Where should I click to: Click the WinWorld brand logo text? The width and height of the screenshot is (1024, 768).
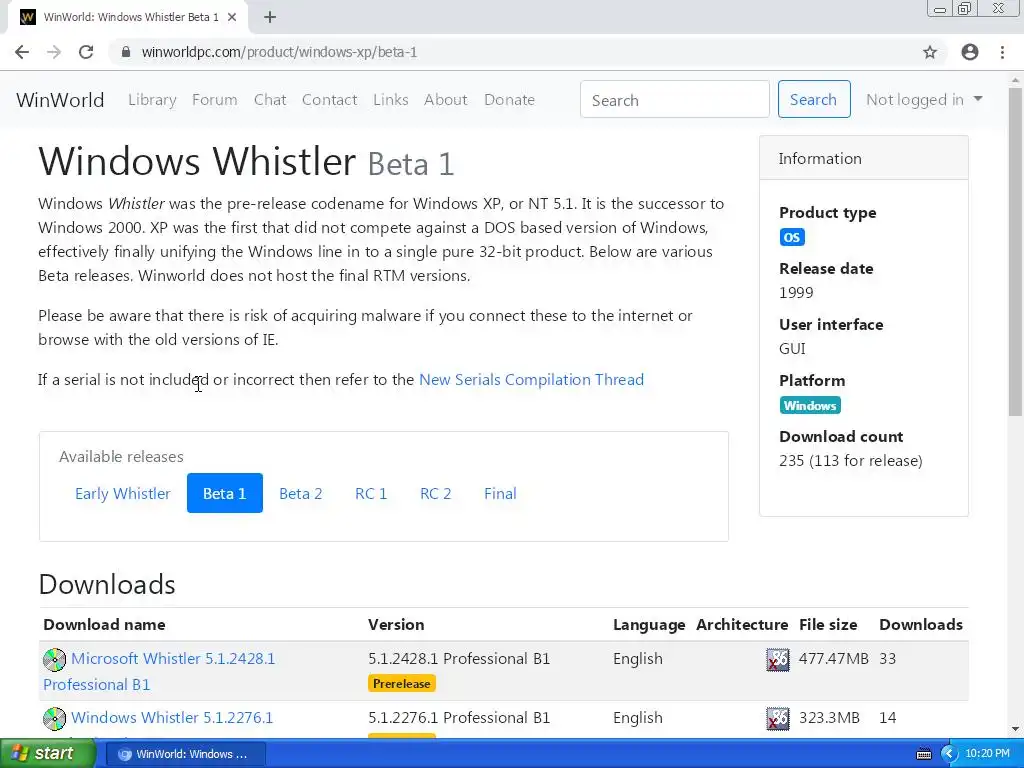[60, 100]
